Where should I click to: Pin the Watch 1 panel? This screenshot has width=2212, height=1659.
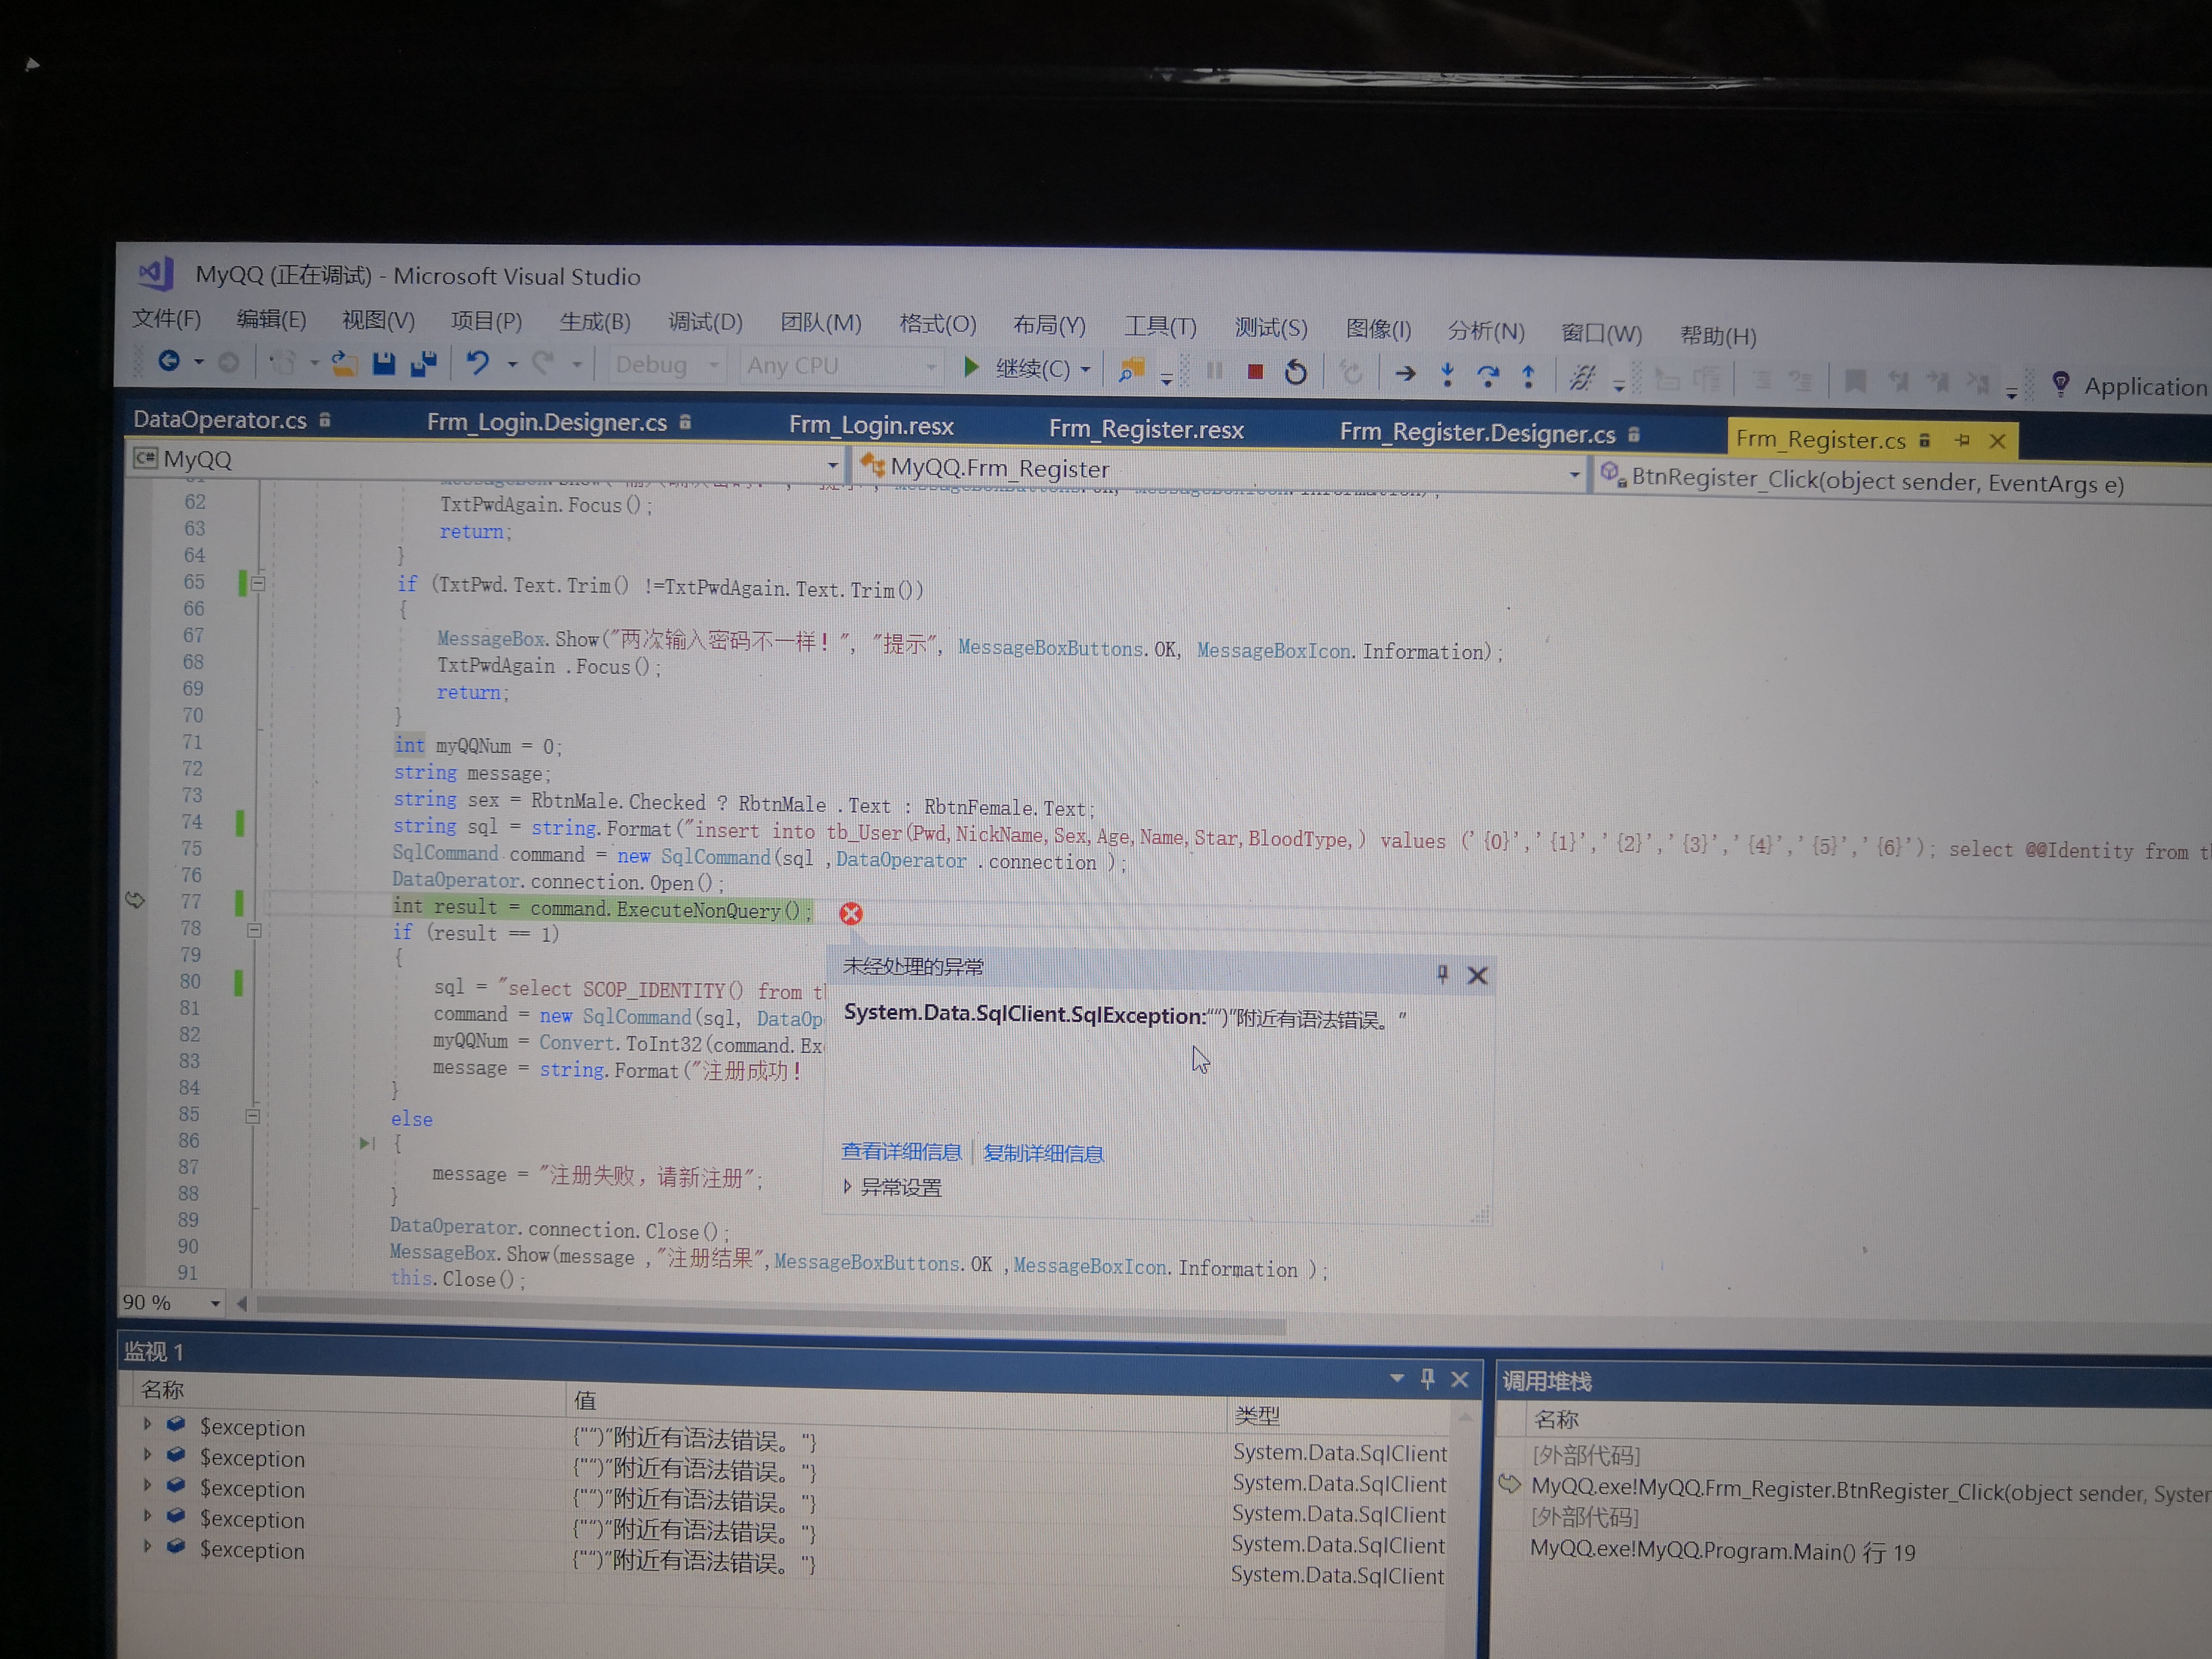[1427, 1379]
